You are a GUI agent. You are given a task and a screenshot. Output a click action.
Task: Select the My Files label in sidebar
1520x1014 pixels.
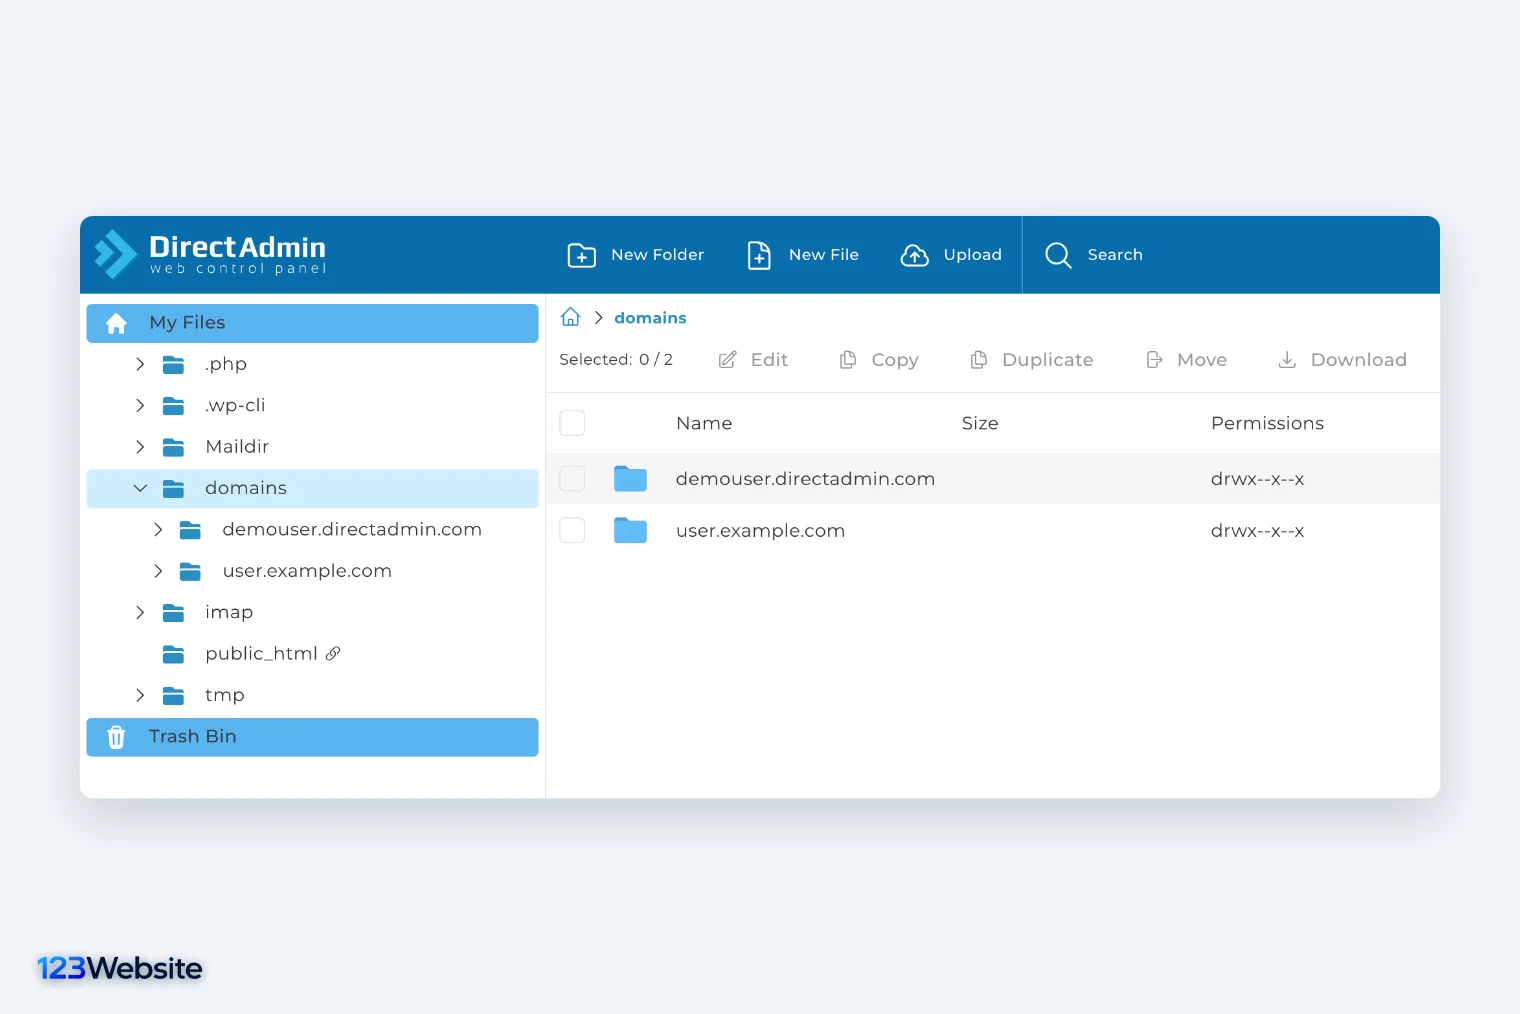[187, 323]
